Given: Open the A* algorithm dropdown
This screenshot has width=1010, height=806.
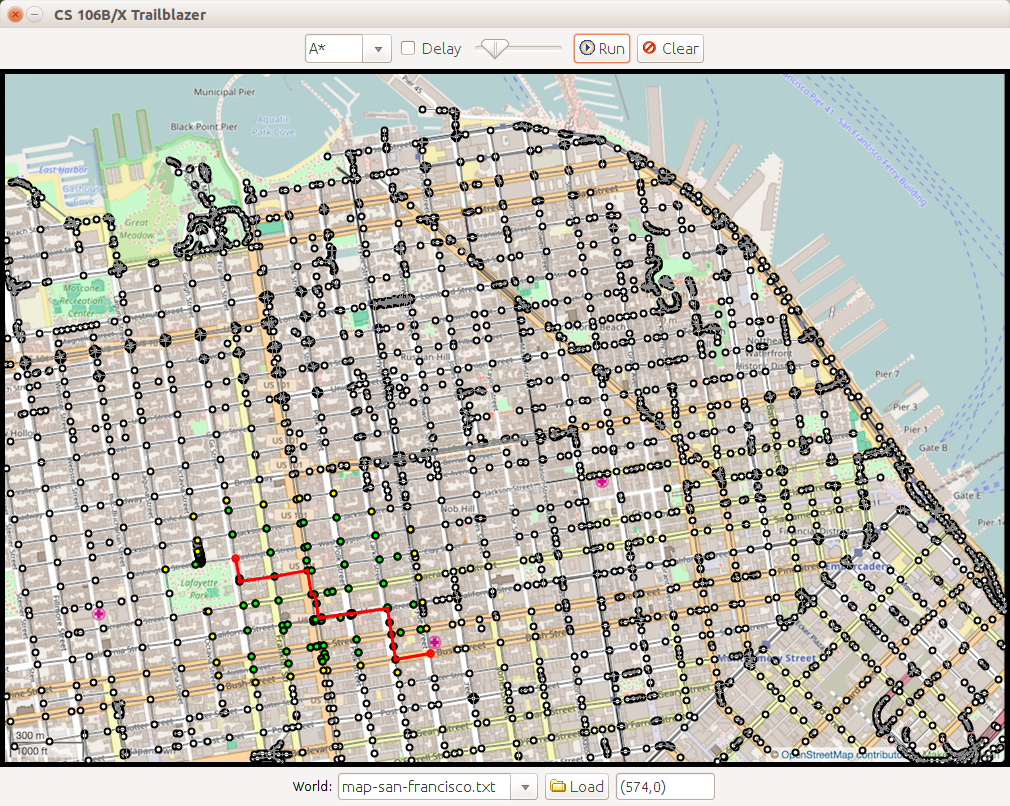Looking at the screenshot, I should (x=378, y=48).
